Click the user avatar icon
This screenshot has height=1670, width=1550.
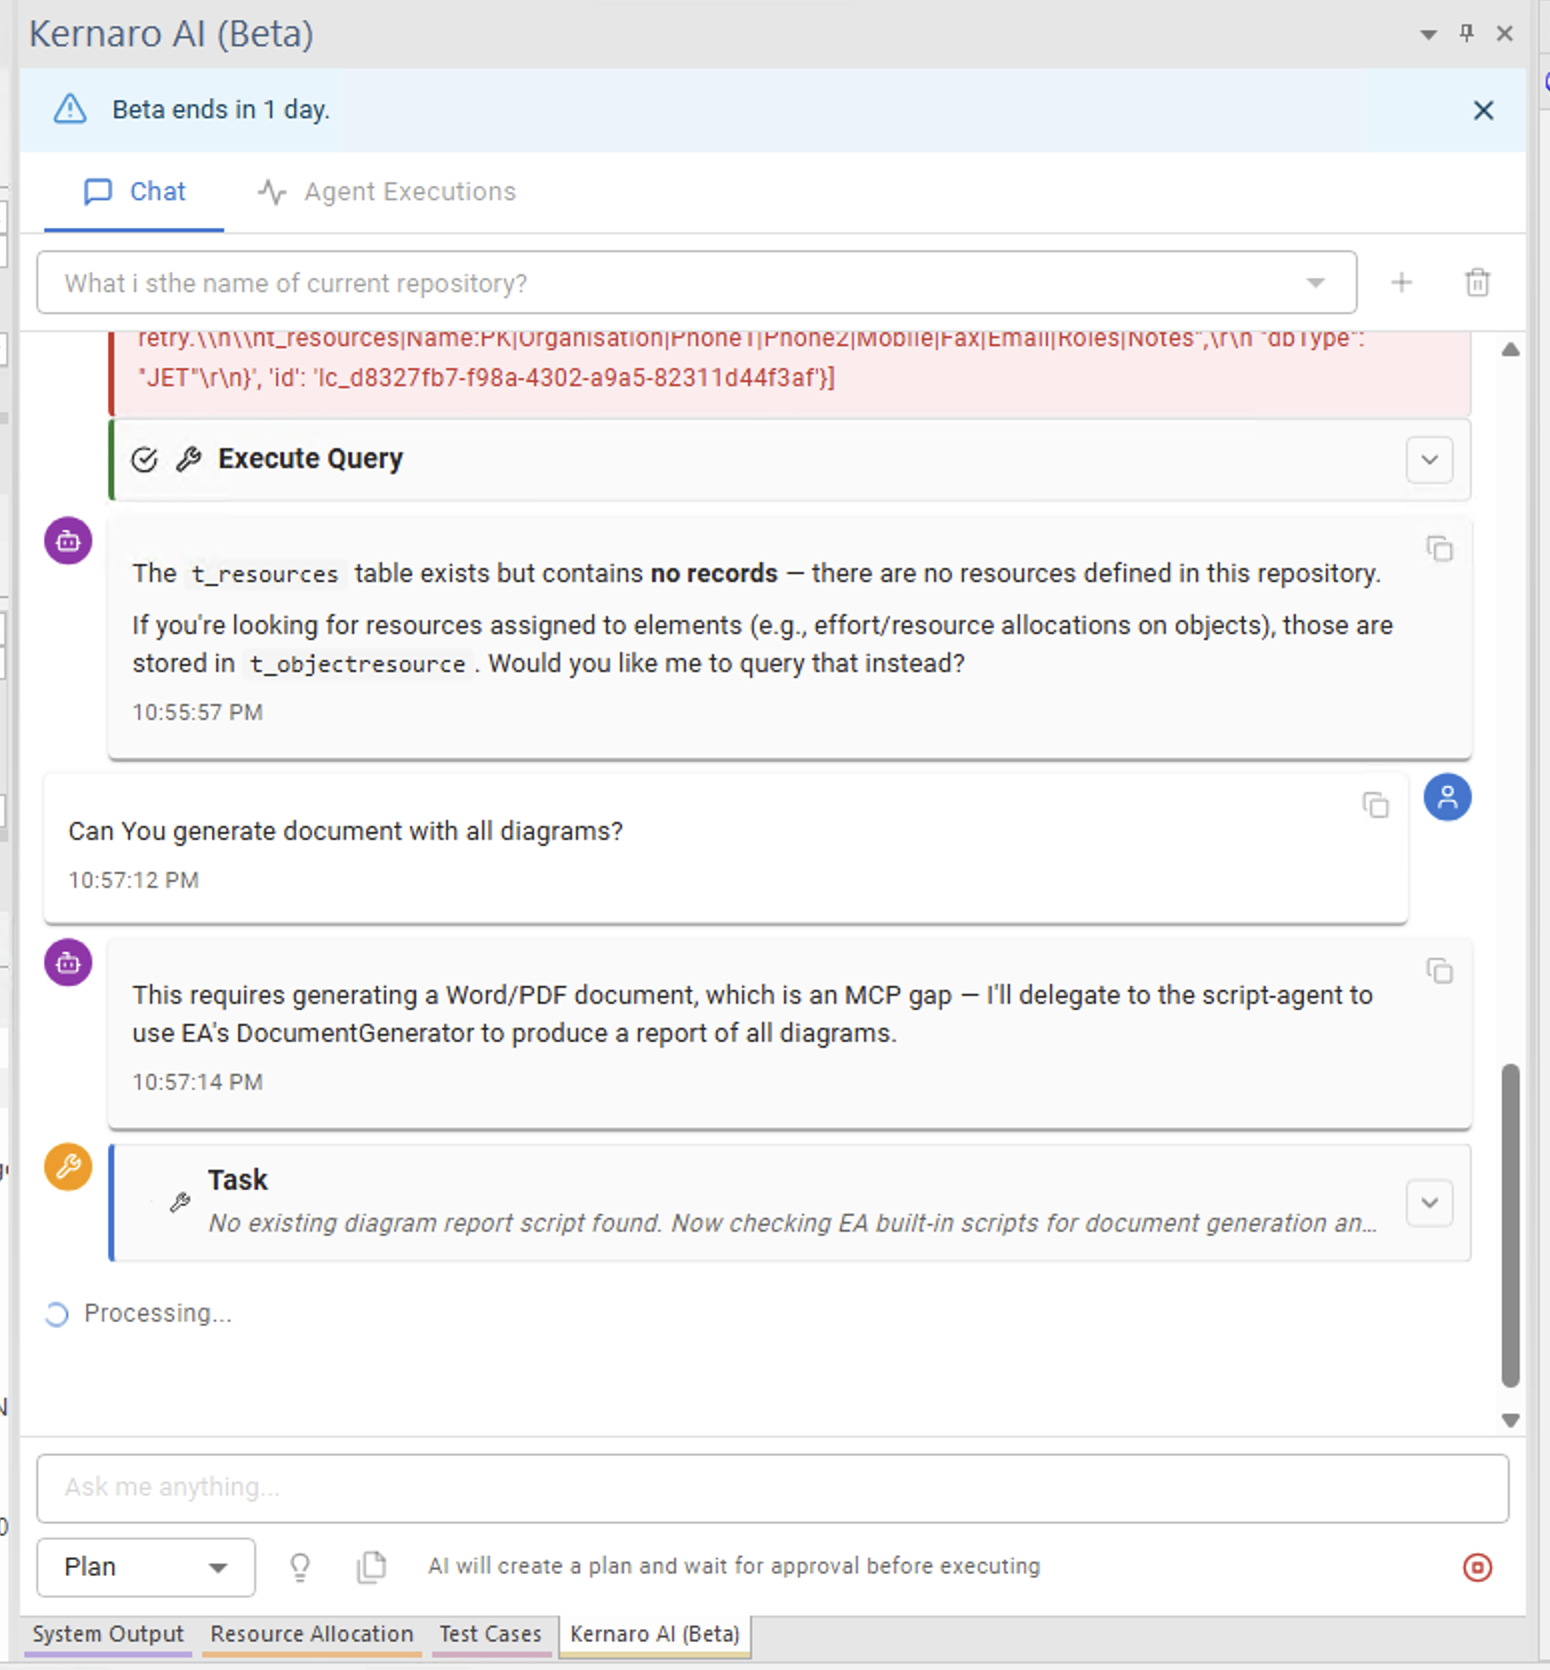(1447, 797)
